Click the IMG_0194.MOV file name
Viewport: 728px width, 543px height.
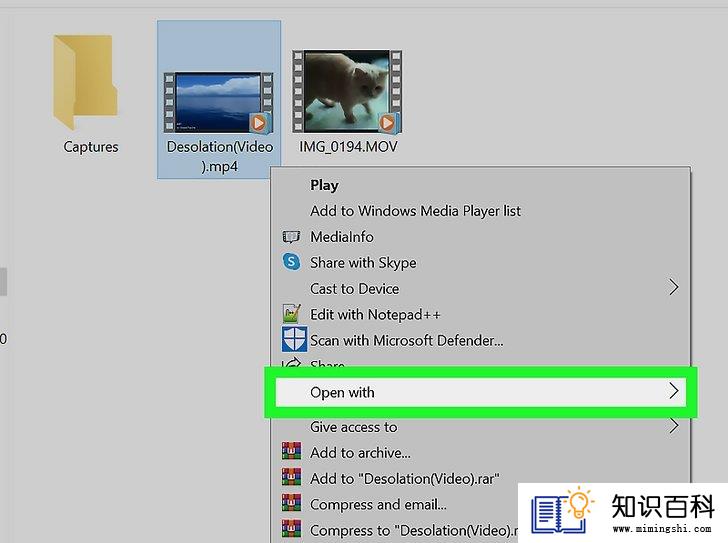click(348, 147)
